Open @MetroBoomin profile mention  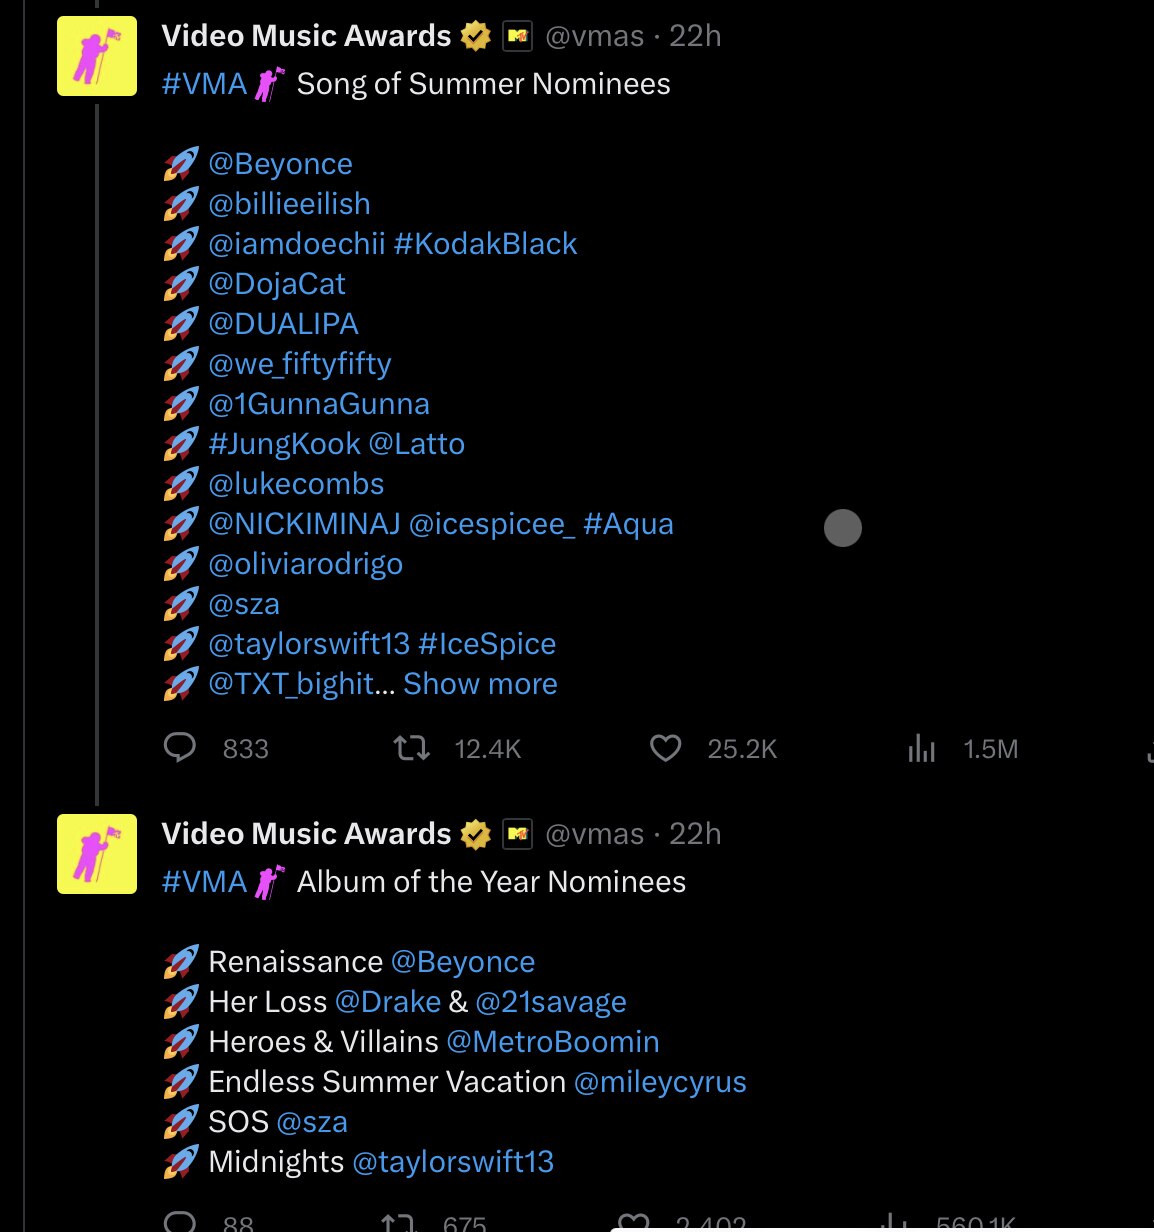[552, 1042]
